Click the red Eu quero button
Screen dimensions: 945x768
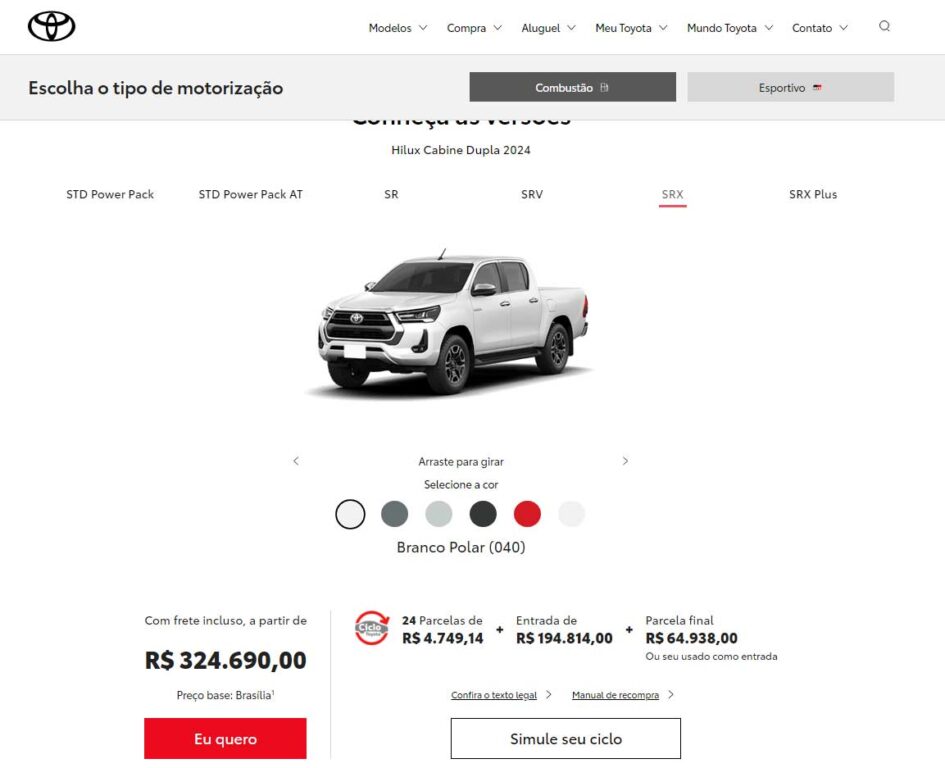tap(225, 738)
